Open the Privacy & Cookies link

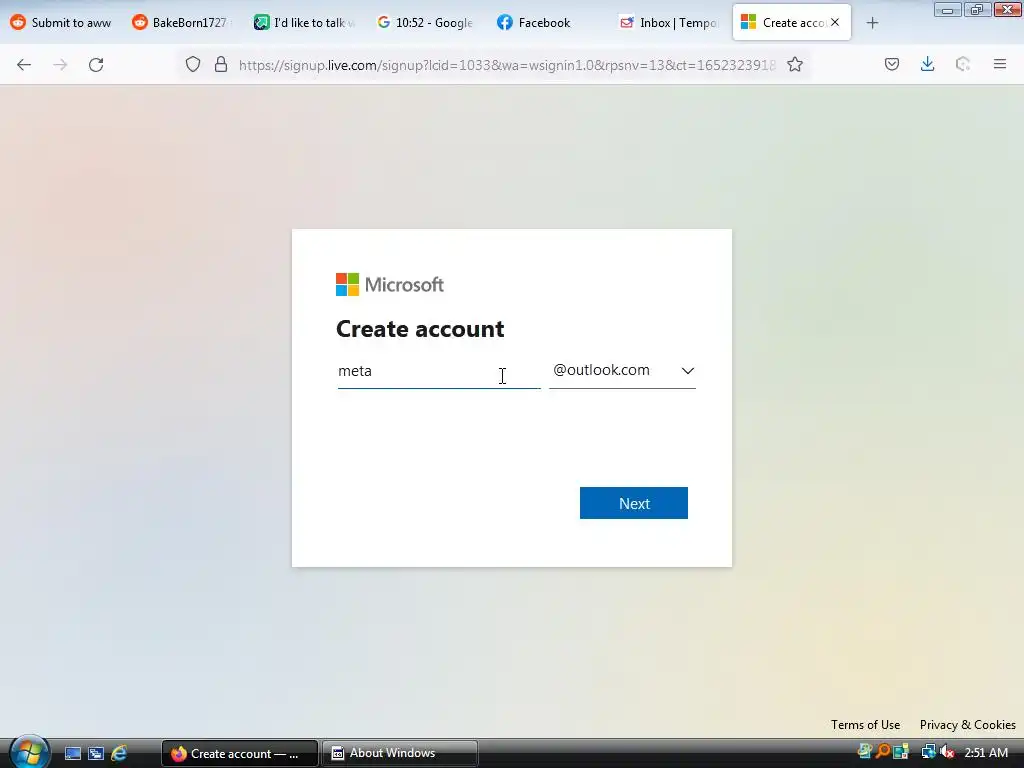pyautogui.click(x=968, y=724)
